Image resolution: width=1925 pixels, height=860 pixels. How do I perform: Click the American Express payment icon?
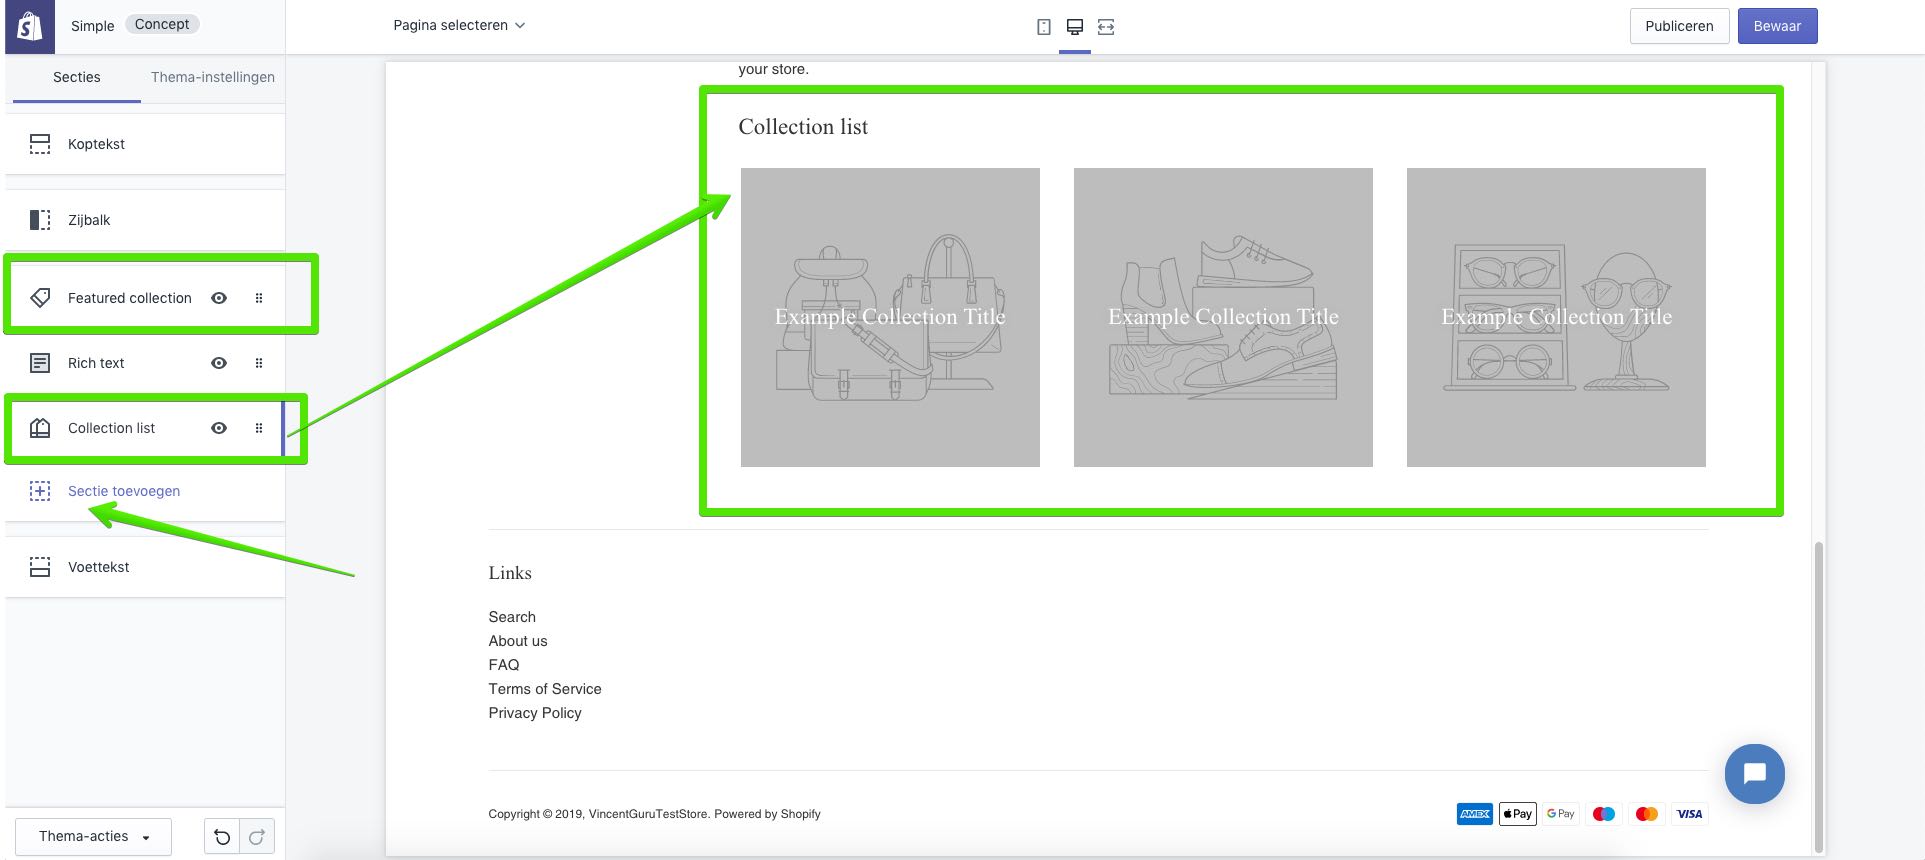pos(1475,814)
